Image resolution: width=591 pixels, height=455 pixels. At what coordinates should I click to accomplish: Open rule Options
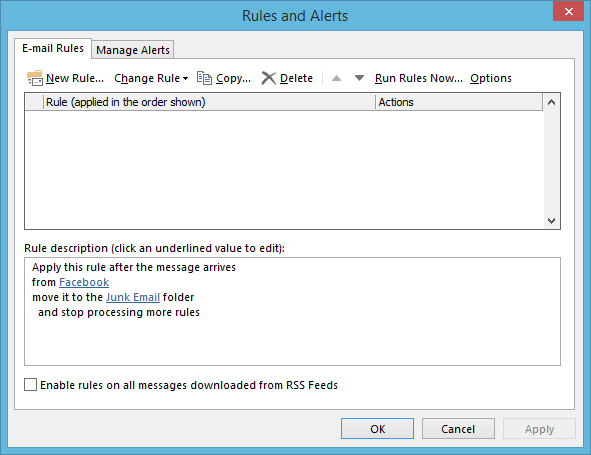[491, 78]
